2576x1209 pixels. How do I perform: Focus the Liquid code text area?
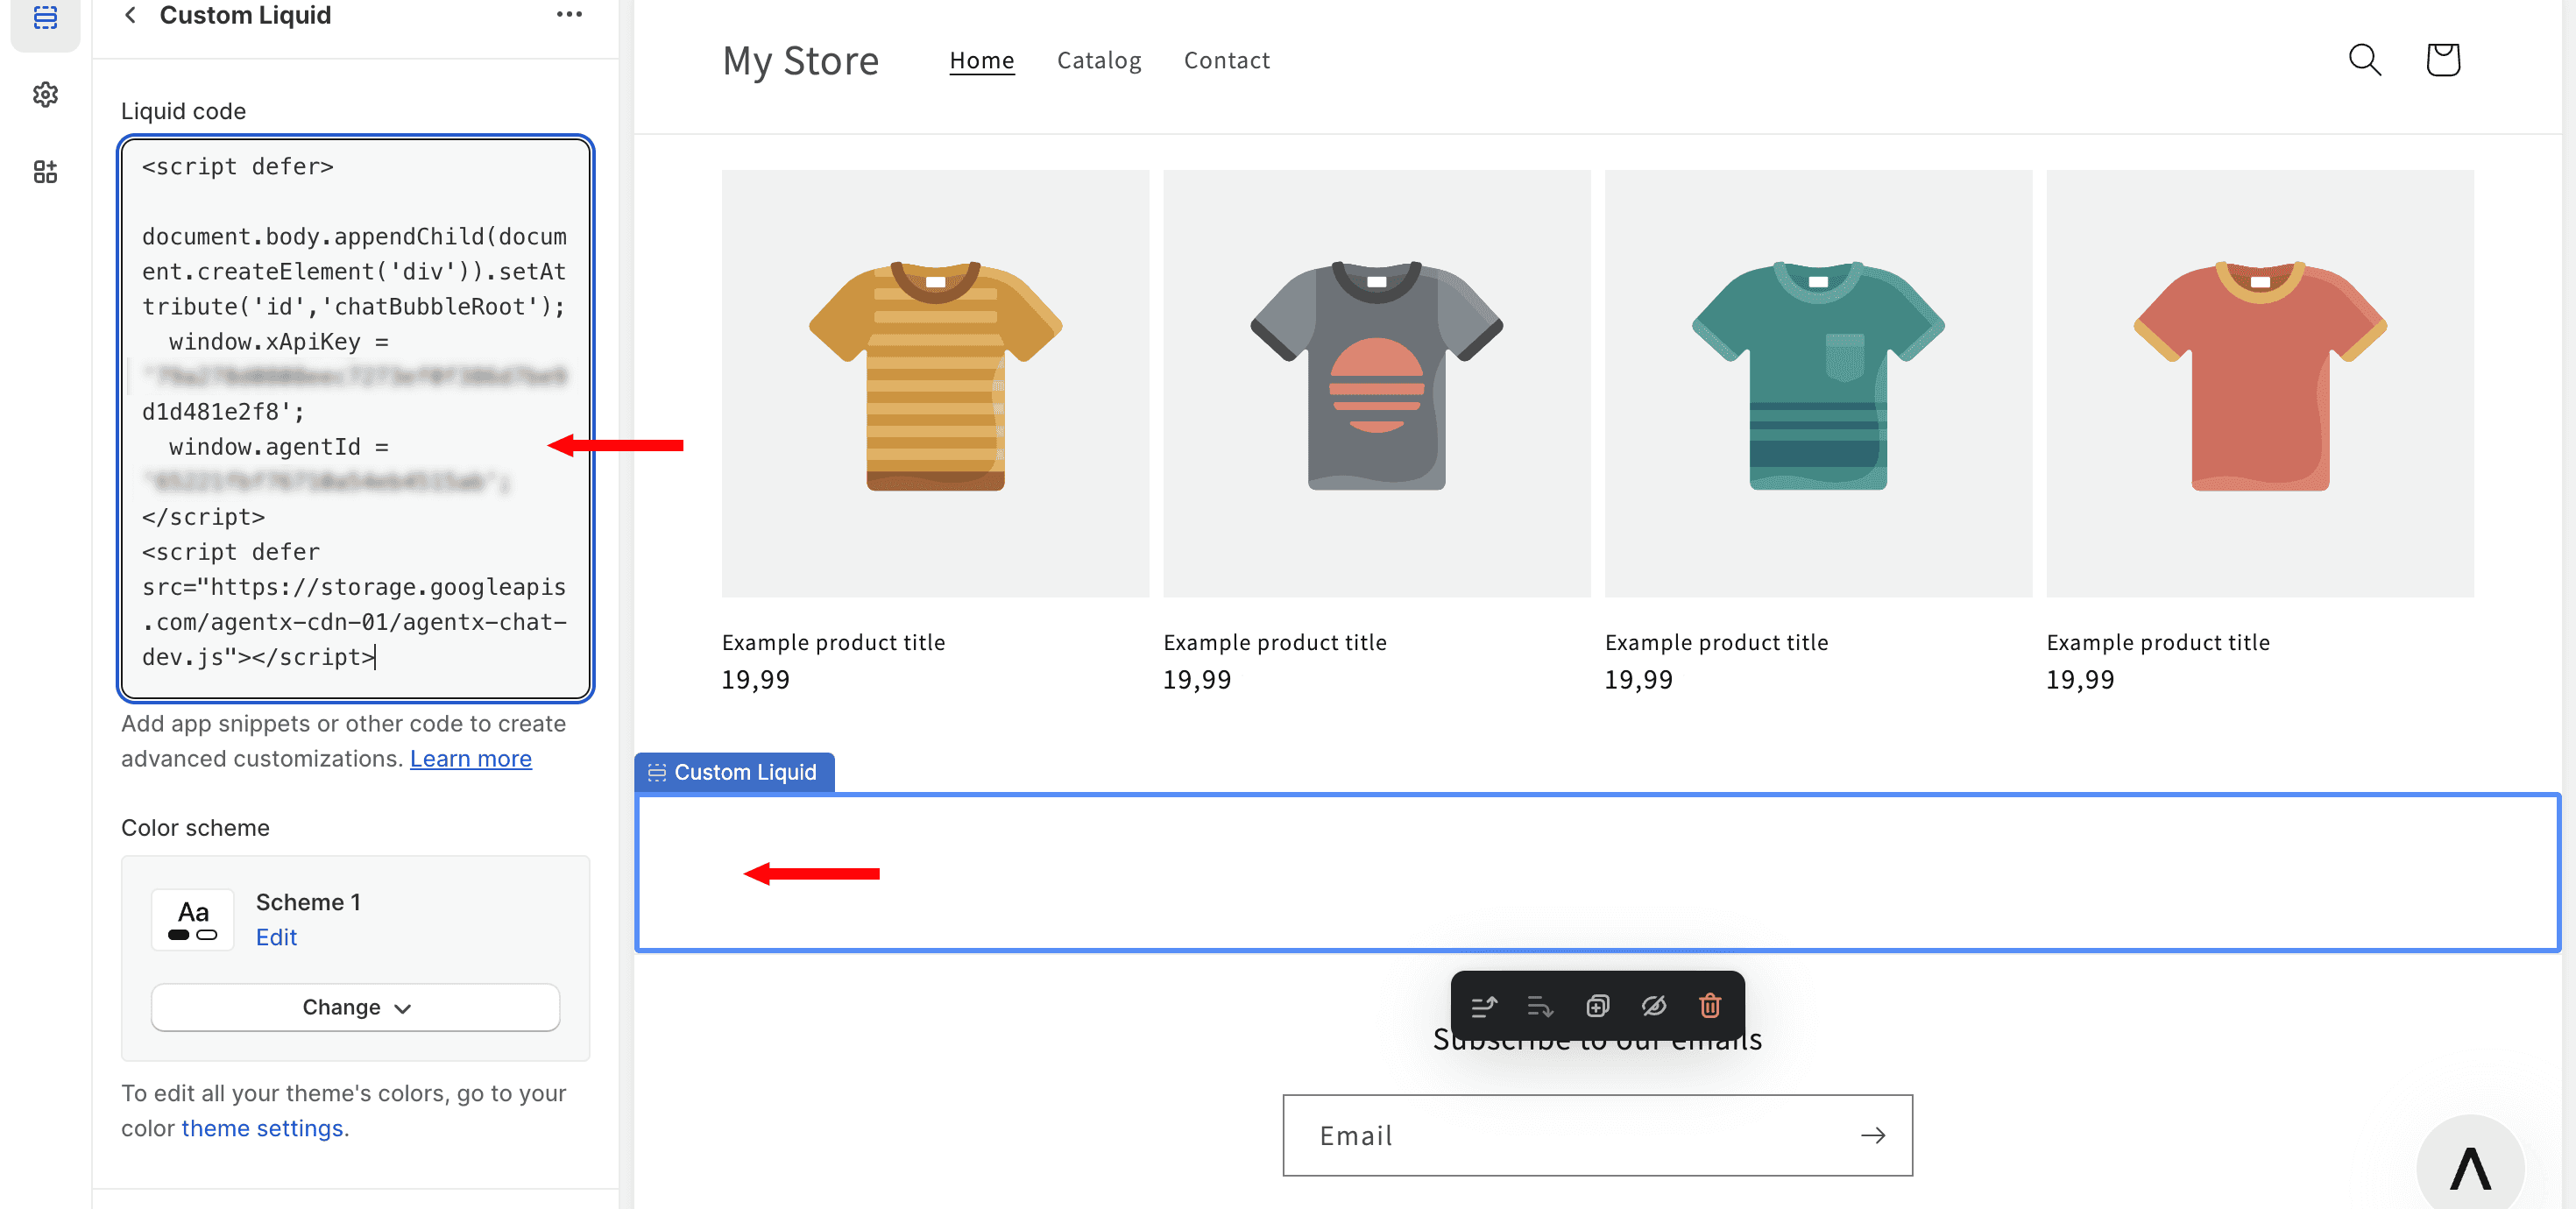(x=356, y=418)
